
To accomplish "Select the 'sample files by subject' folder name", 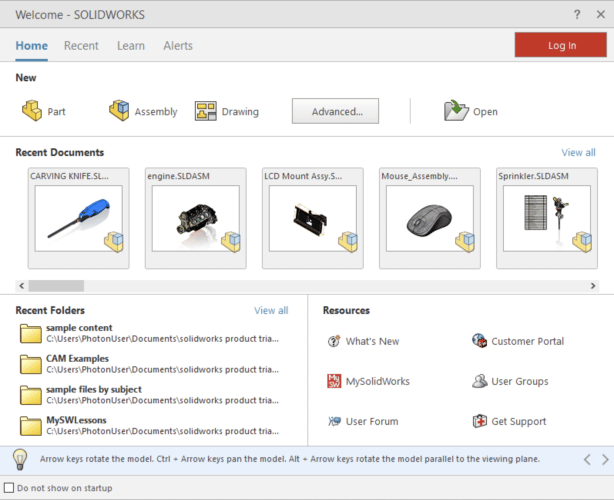I will [94, 389].
